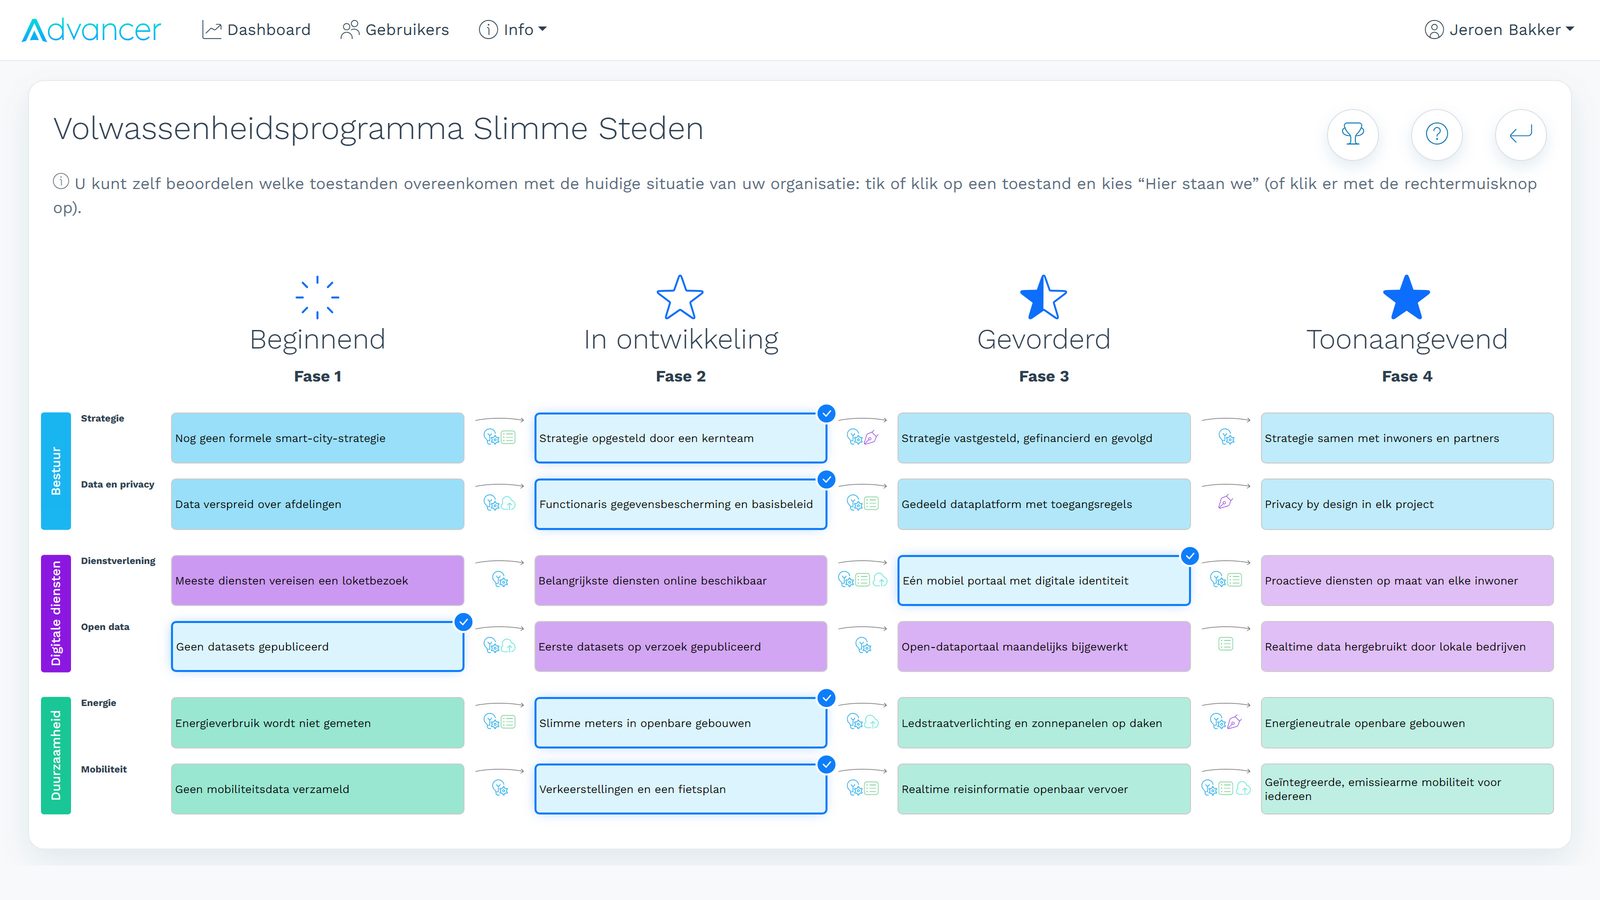The width and height of the screenshot is (1600, 900).
Task: Click the Toonaangevend filled star icon
Action: pyautogui.click(x=1406, y=297)
